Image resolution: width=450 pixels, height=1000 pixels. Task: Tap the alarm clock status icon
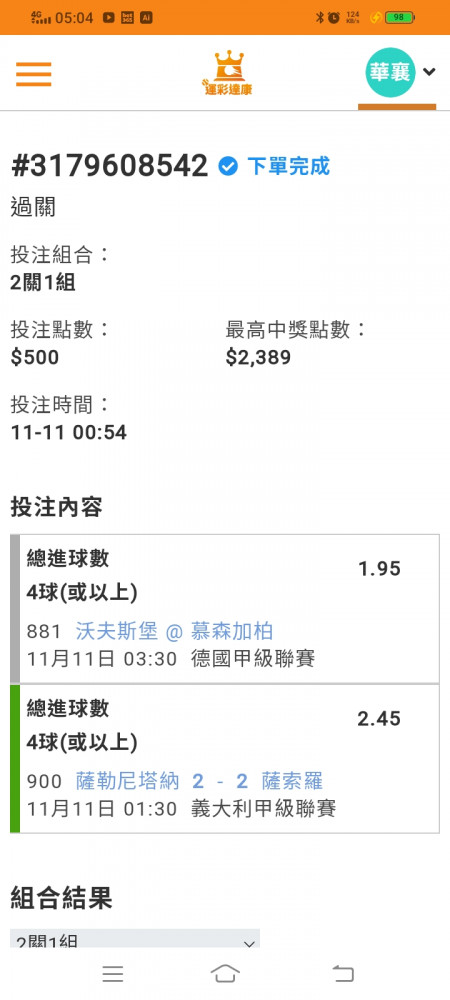point(334,18)
